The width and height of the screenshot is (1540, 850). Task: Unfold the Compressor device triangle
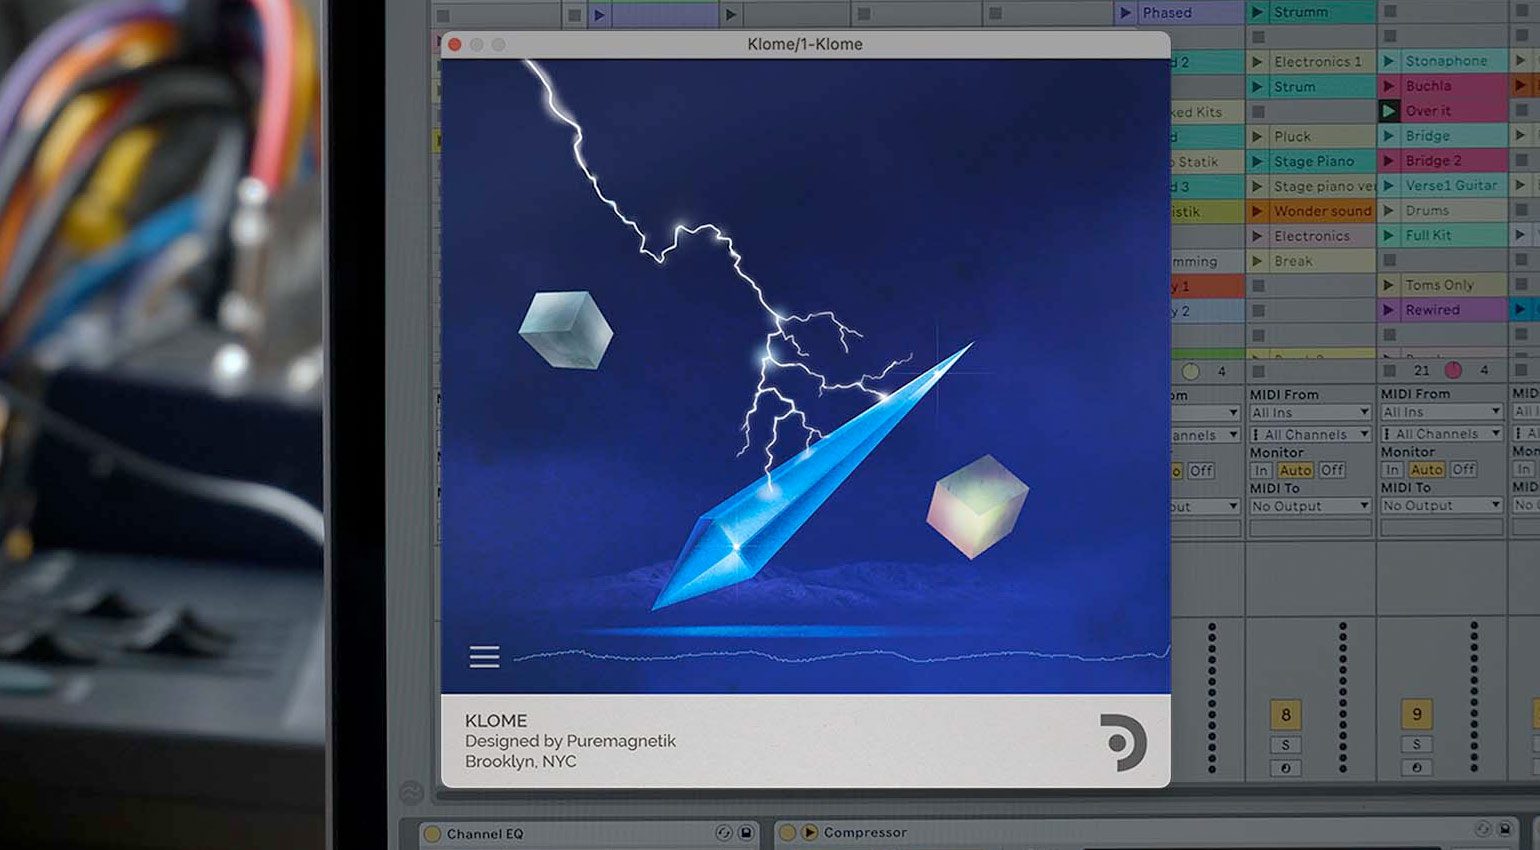(x=809, y=832)
